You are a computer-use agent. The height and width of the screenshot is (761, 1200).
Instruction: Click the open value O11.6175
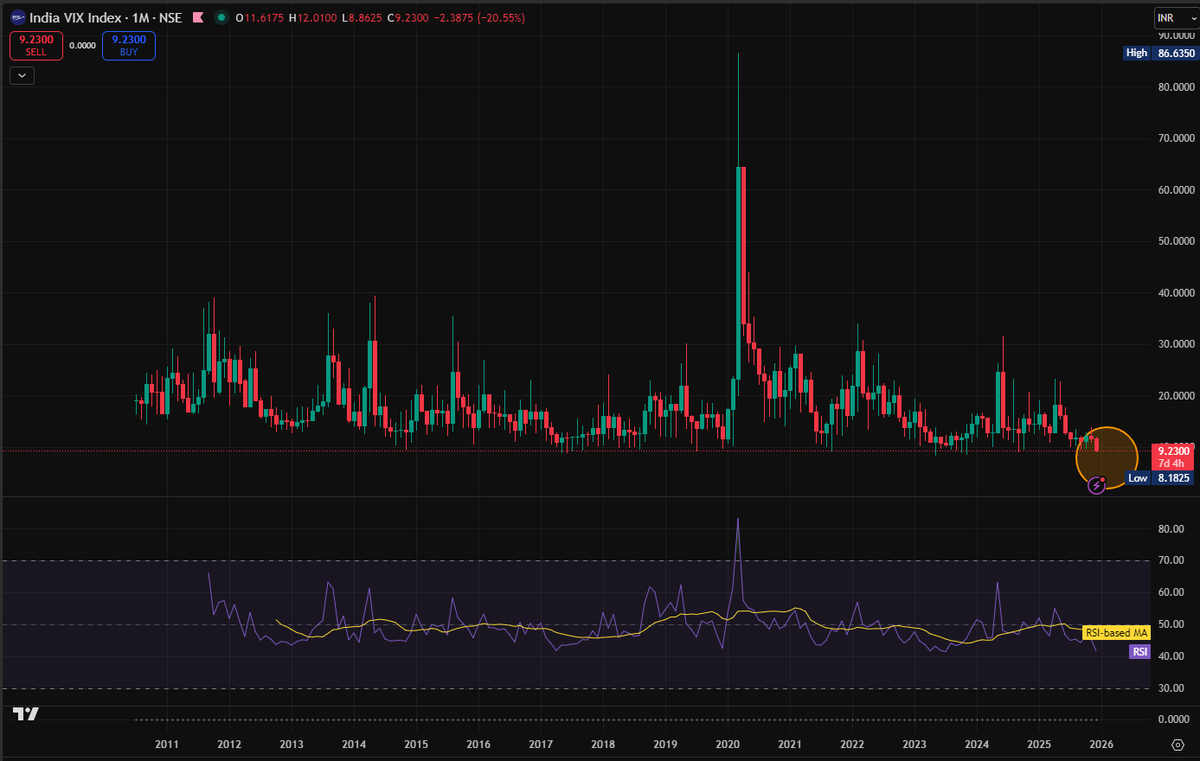pyautogui.click(x=259, y=18)
